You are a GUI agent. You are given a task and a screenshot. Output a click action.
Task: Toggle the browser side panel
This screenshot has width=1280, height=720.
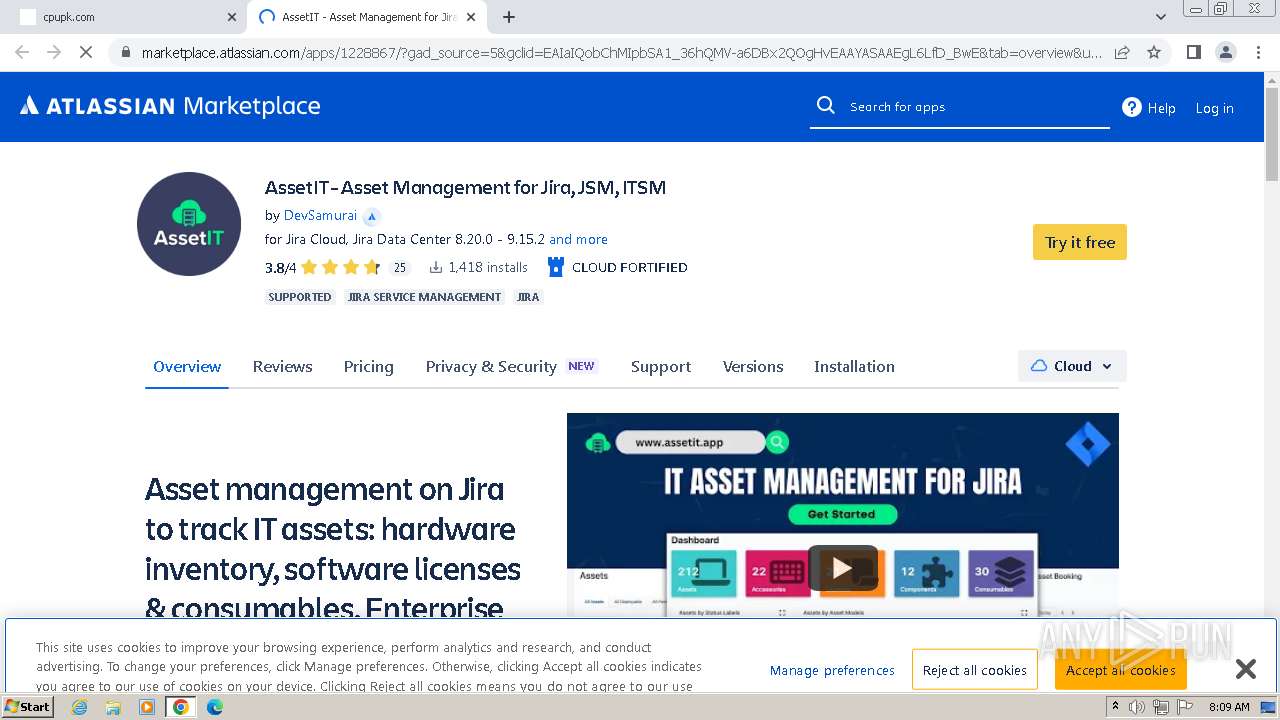pyautogui.click(x=1193, y=52)
